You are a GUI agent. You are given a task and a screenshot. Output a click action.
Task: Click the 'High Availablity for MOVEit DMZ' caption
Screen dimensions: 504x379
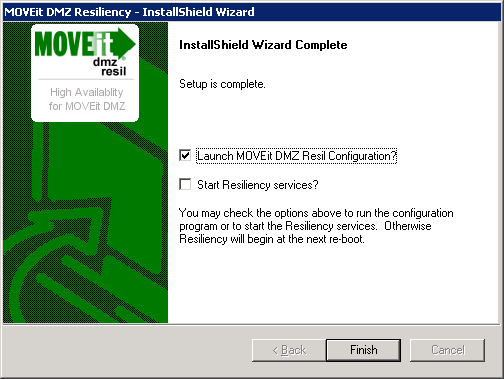(x=87, y=99)
